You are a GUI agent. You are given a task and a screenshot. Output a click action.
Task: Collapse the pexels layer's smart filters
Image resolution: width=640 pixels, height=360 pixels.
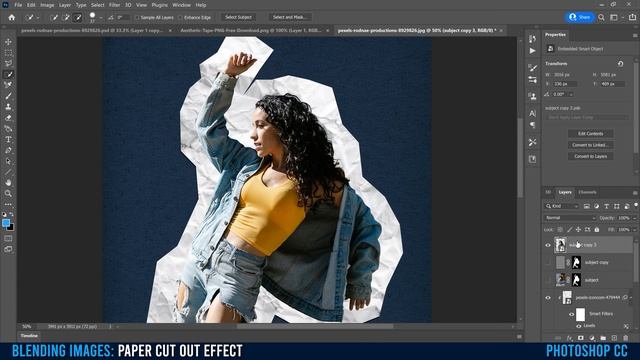(631, 298)
